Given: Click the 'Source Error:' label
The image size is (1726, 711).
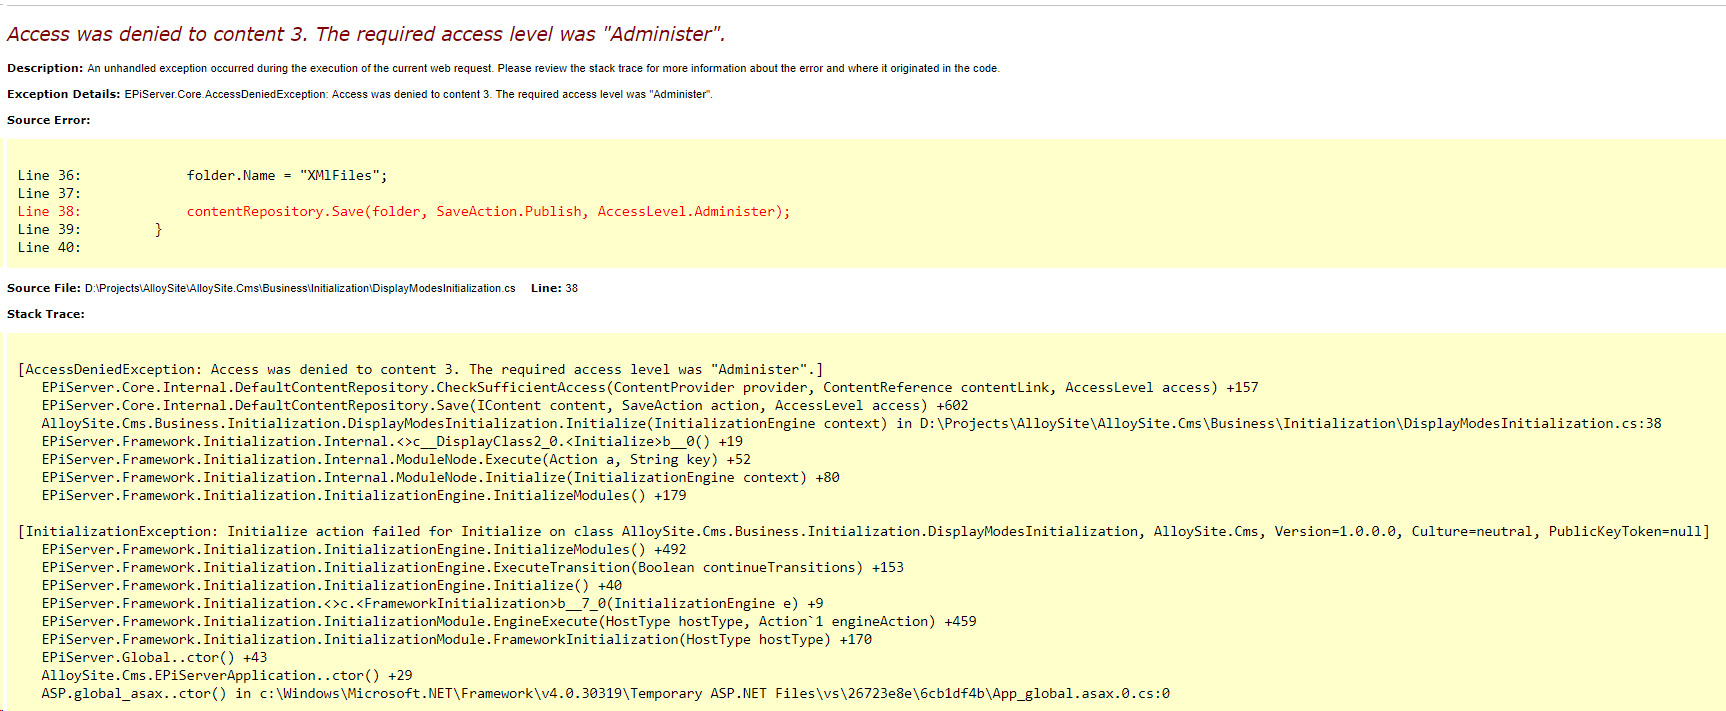Looking at the screenshot, I should [x=48, y=120].
